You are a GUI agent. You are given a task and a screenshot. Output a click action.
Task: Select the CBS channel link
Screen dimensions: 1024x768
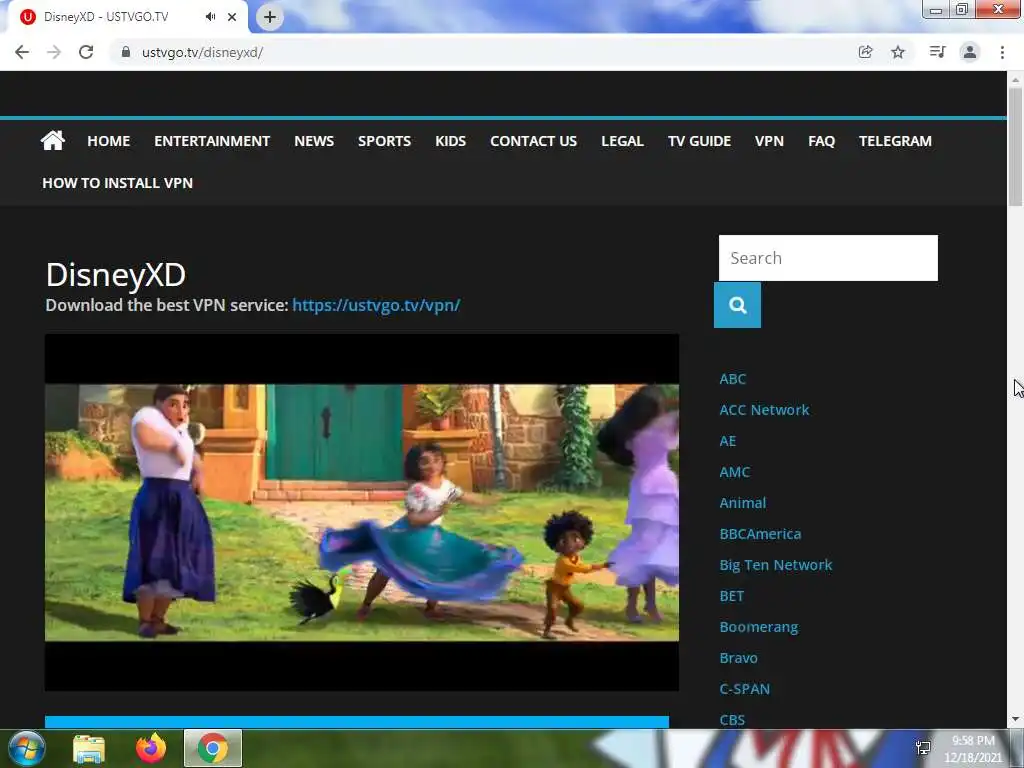pos(732,720)
